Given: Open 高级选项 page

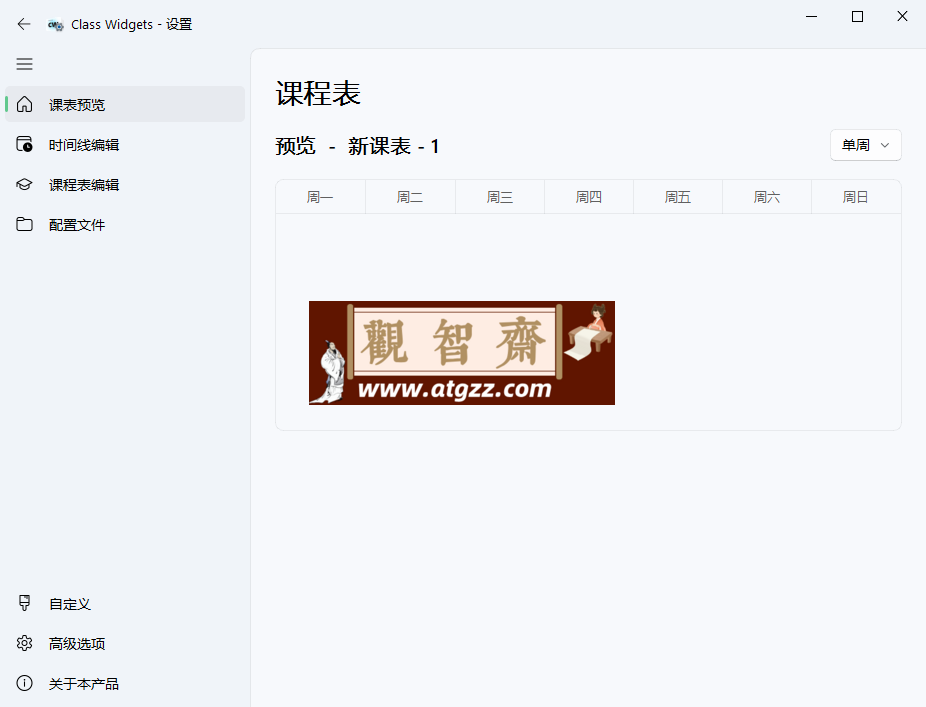Looking at the screenshot, I should tap(125, 644).
